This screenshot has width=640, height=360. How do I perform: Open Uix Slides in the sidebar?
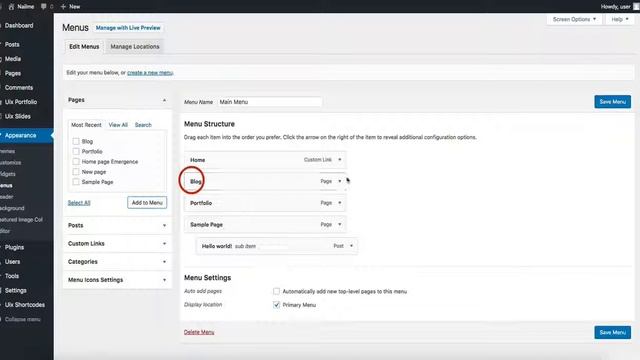pyautogui.click(x=18, y=116)
